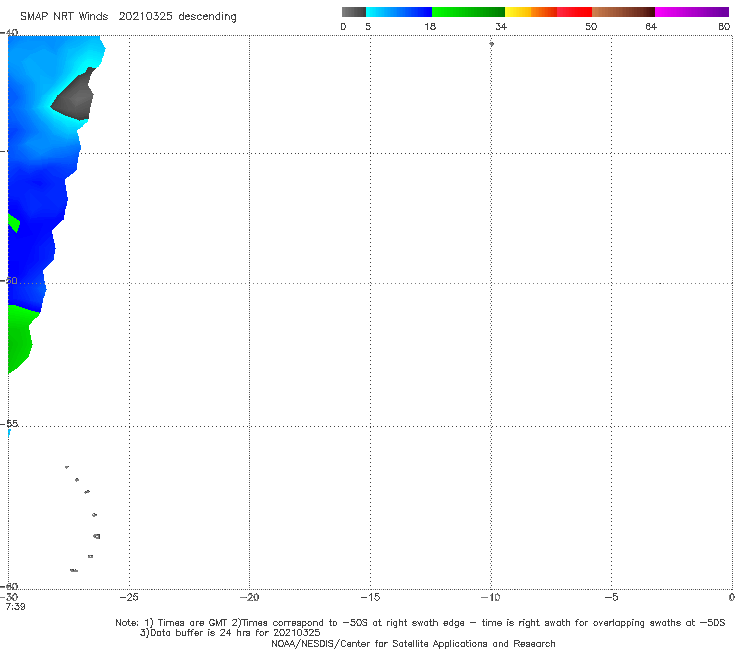Click the color bar label '34'

501,26
